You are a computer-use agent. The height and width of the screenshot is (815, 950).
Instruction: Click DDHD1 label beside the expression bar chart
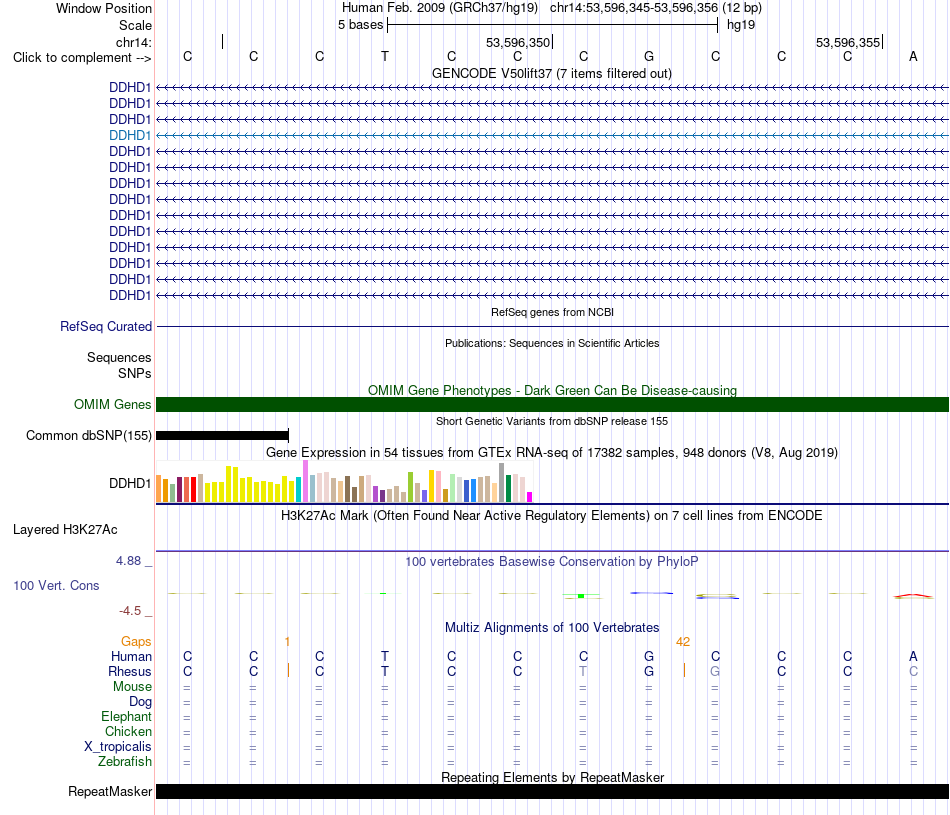[x=130, y=484]
